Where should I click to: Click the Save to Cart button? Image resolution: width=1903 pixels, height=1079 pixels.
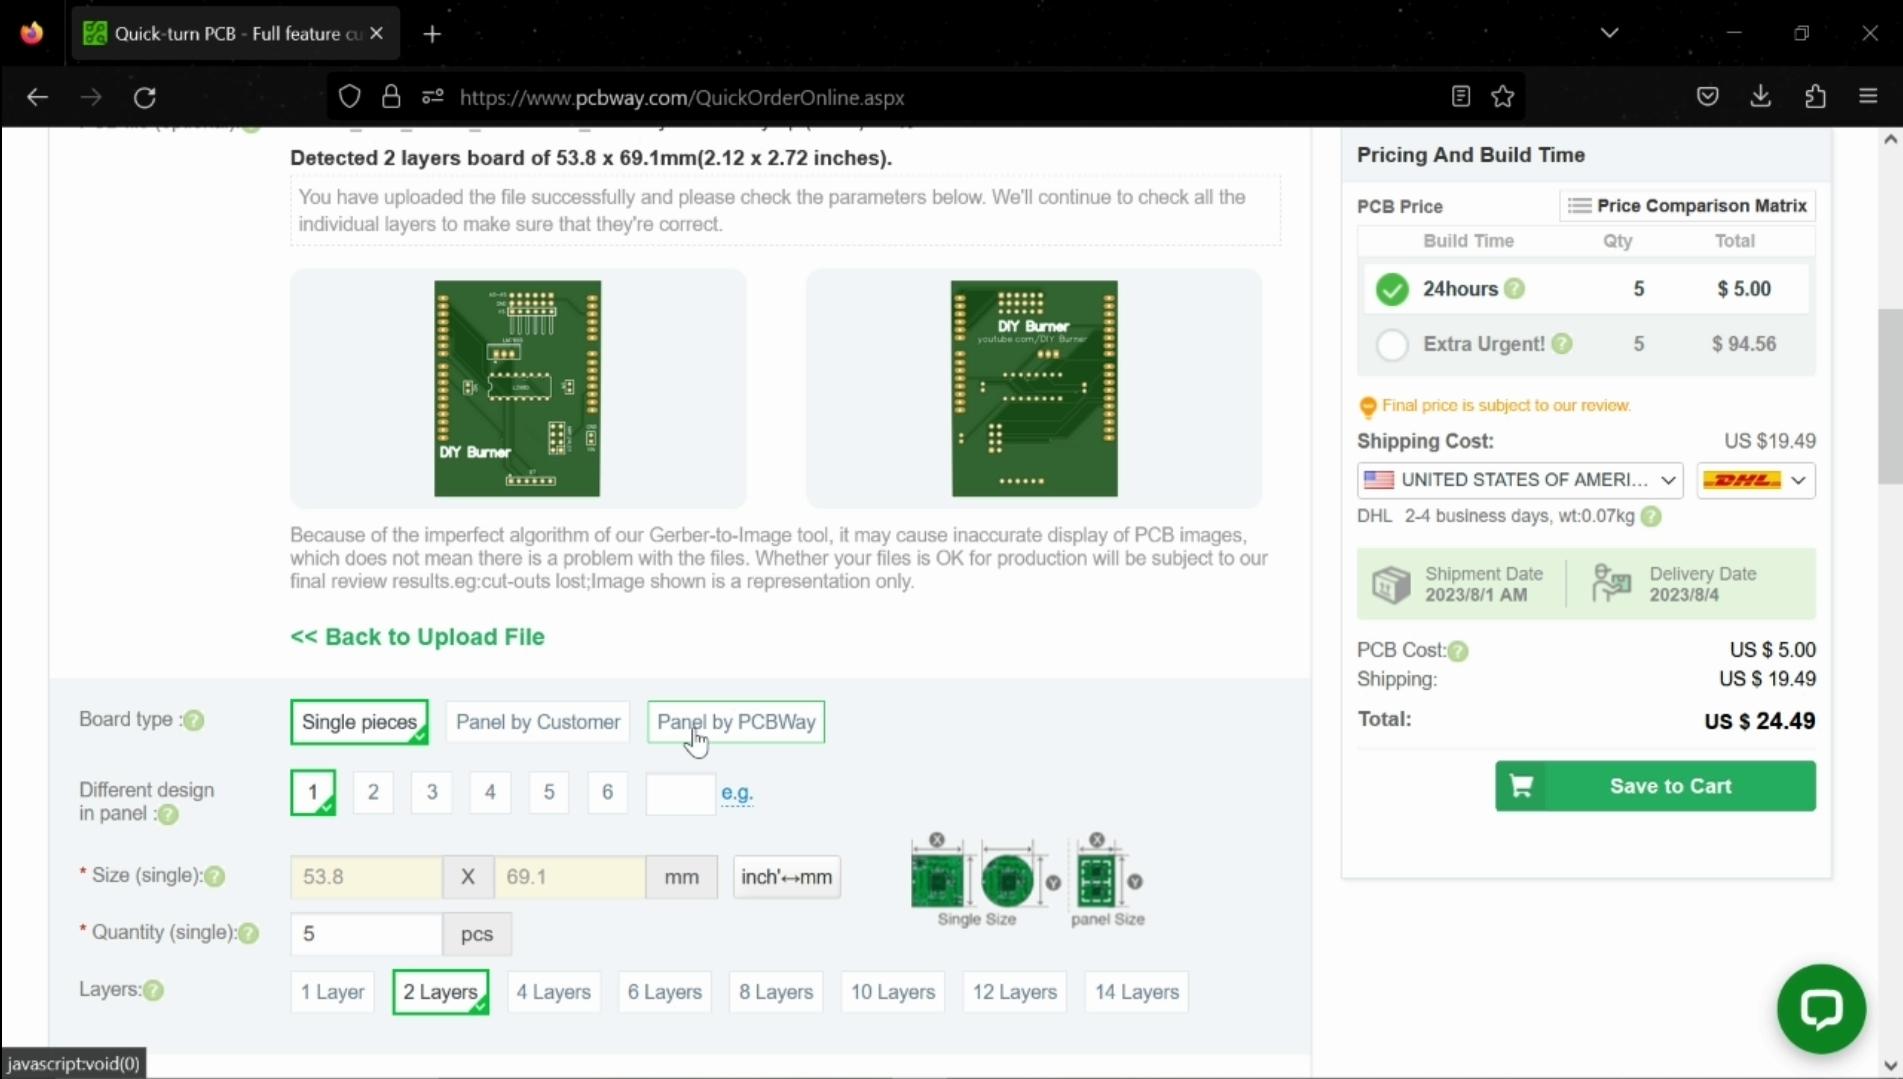1655,786
